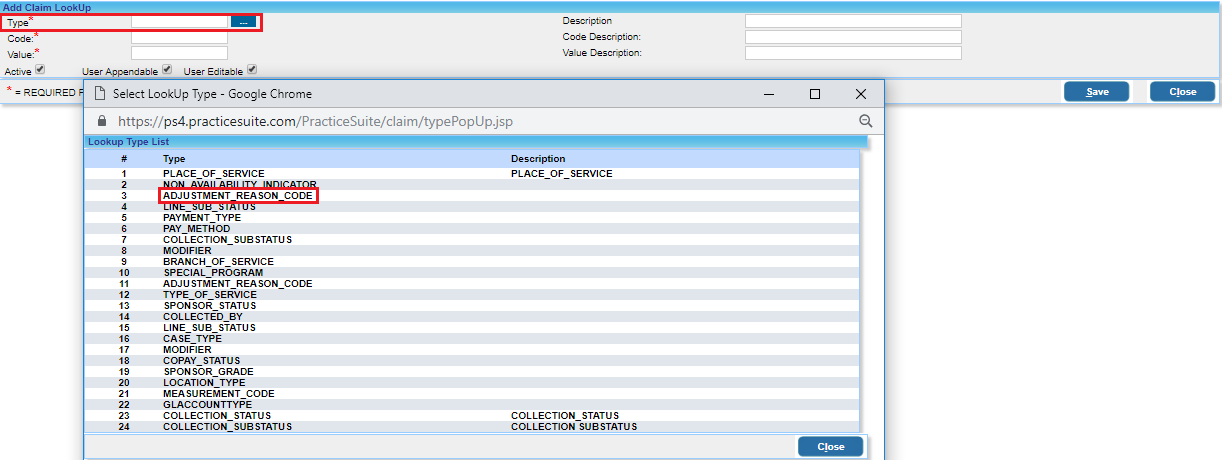Minimize the Select LookUp Type popup window

[768, 94]
